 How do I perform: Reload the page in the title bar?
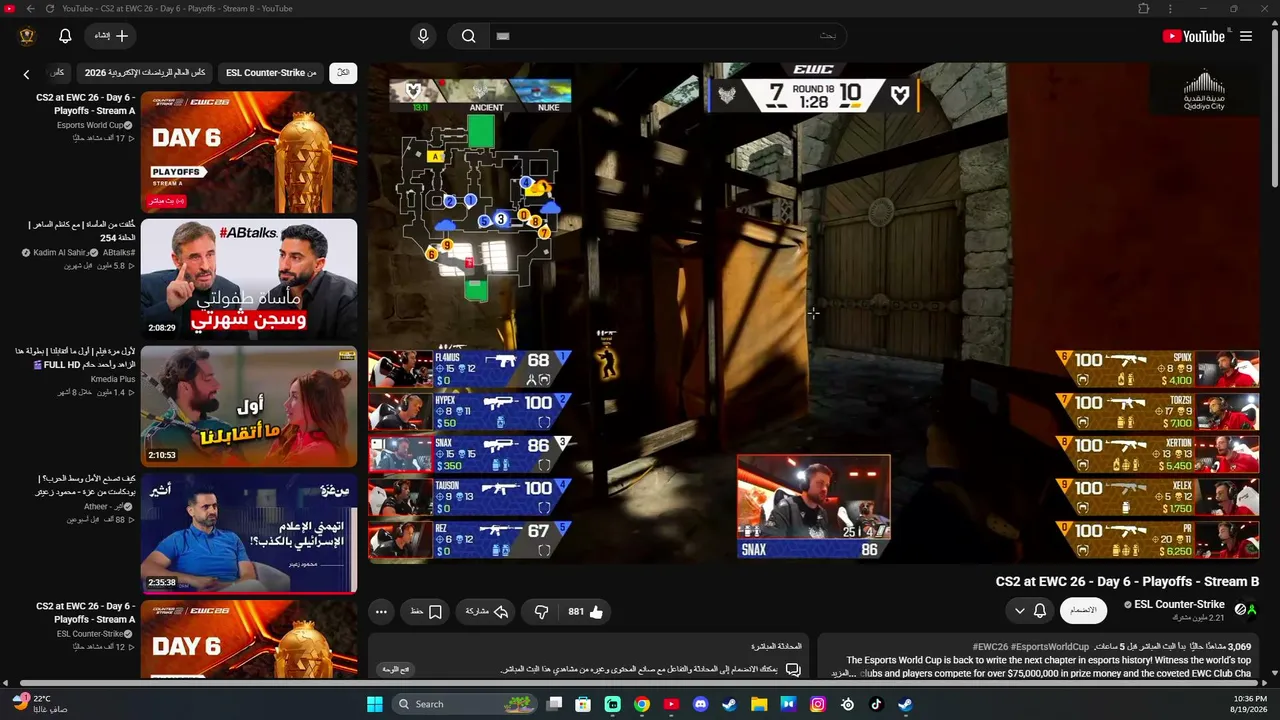51,9
